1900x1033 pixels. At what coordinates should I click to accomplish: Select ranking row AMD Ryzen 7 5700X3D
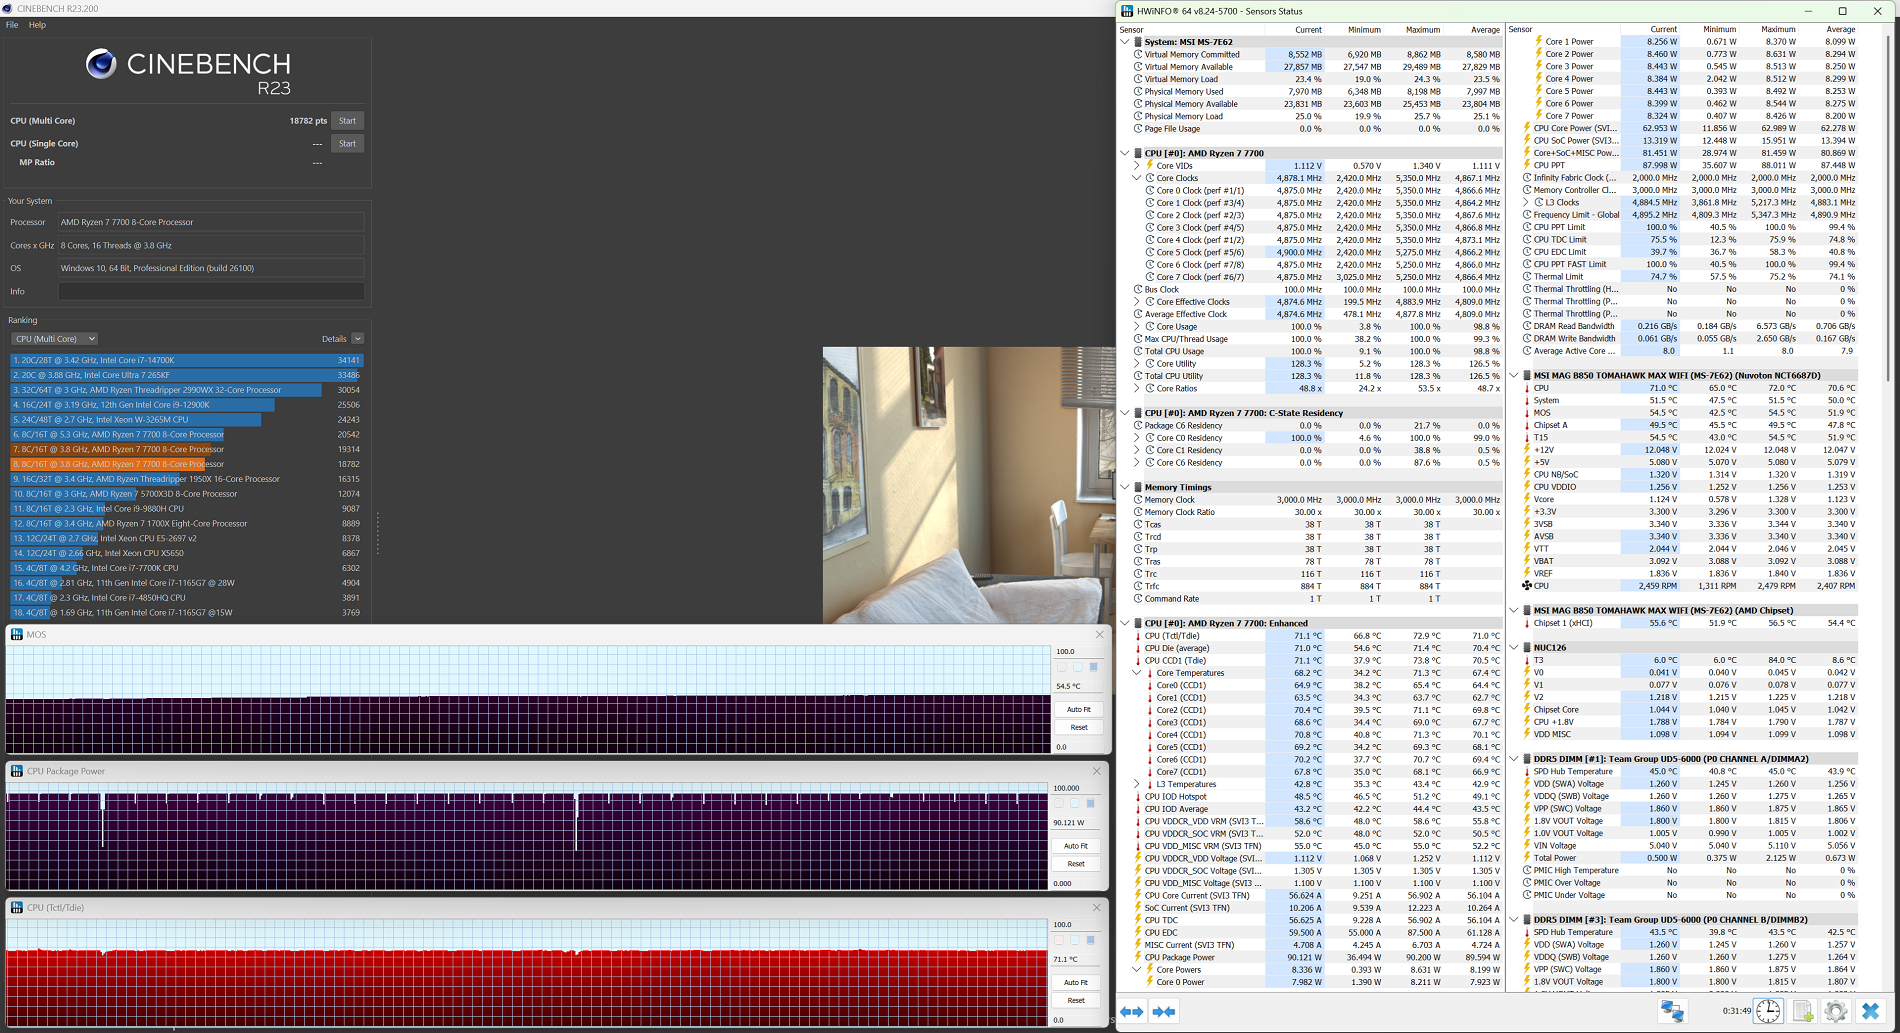[x=187, y=494]
